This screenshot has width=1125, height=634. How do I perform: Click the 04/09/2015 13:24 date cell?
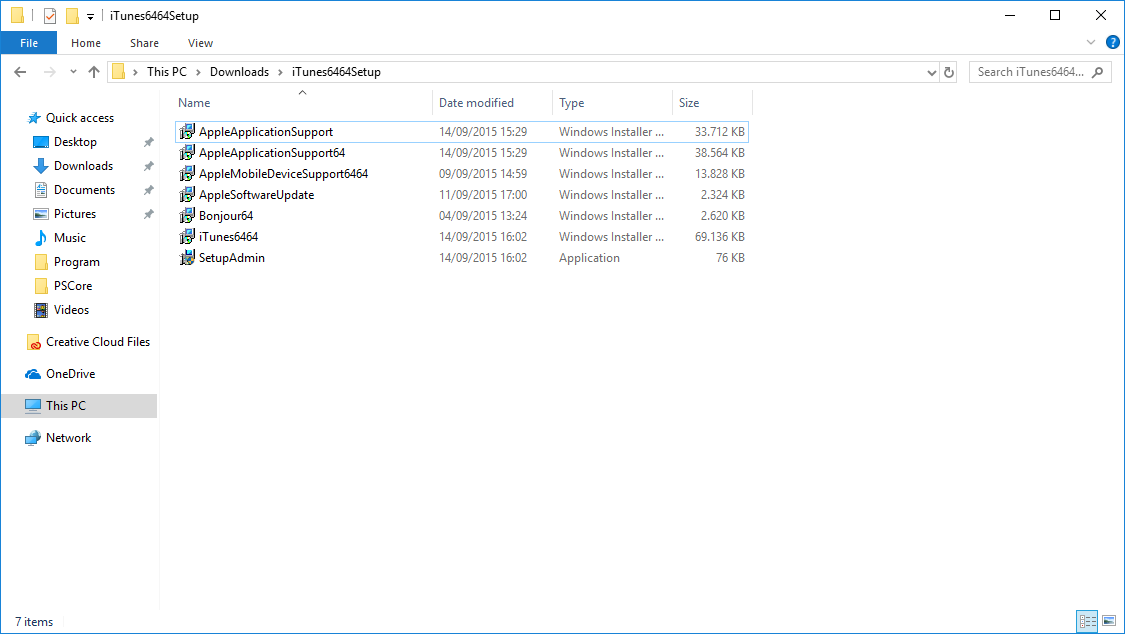[483, 216]
